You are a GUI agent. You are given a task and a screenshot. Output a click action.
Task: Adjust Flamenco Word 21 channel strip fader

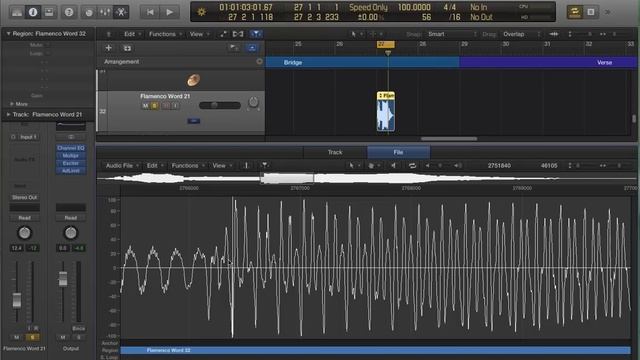[x=17, y=300]
